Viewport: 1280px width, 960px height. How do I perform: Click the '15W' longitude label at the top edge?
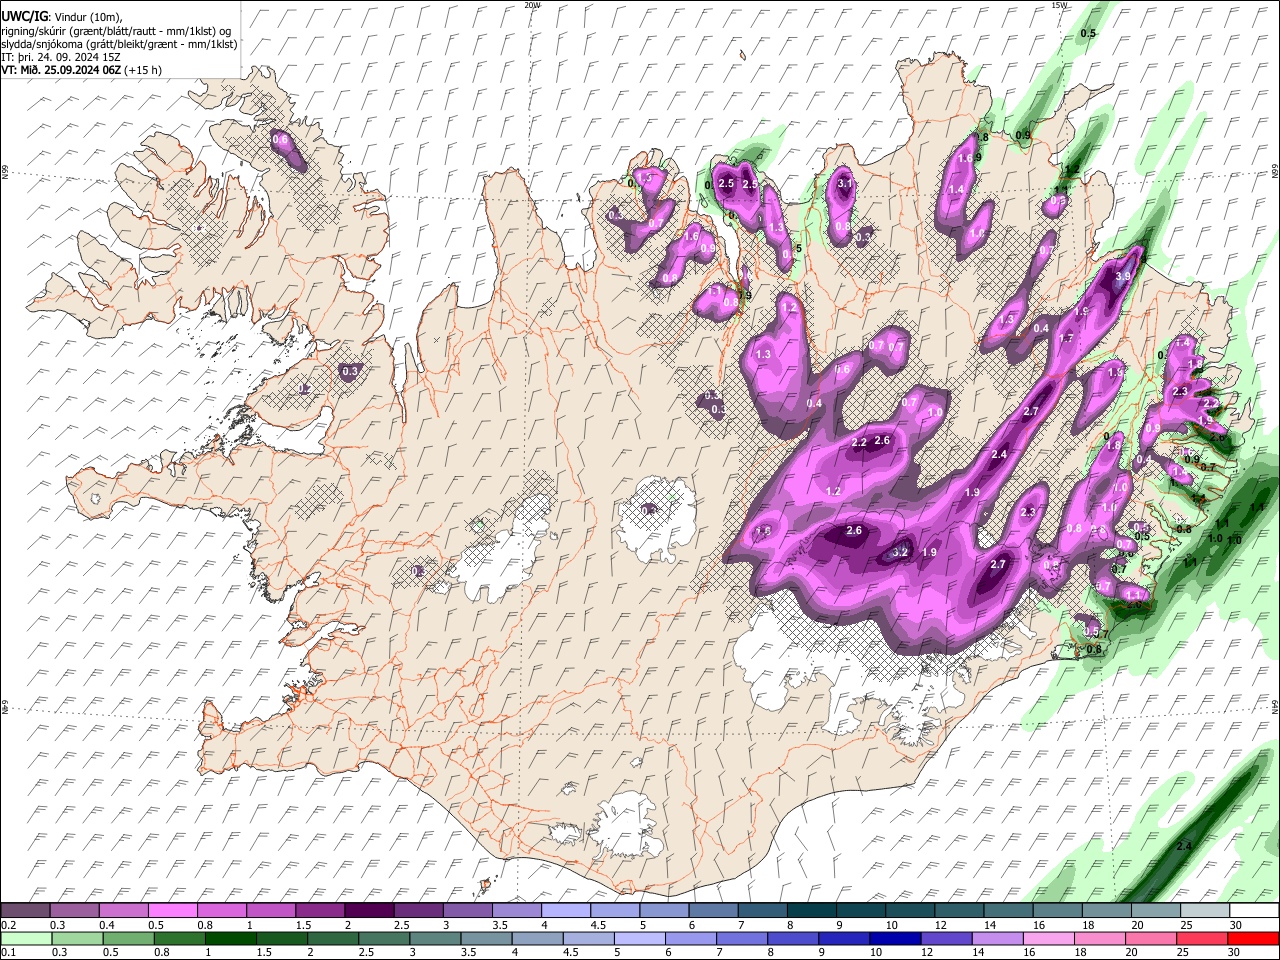[1059, 5]
